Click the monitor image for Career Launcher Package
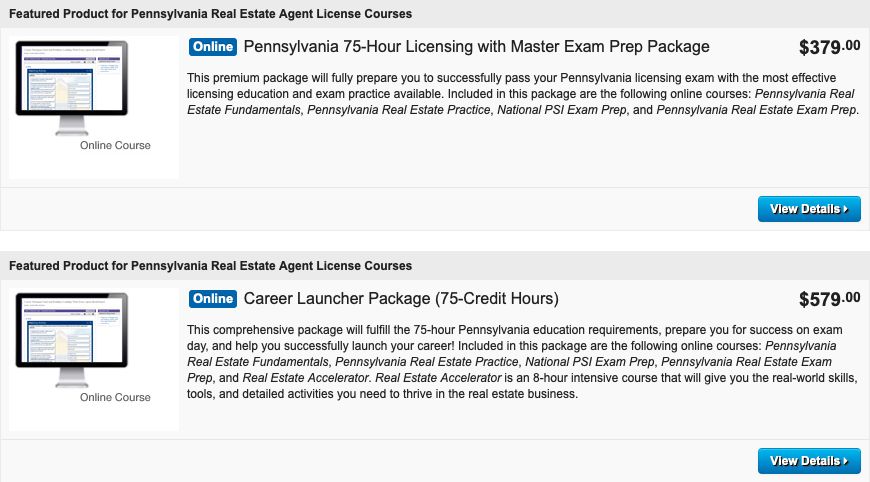Image resolution: width=870 pixels, height=482 pixels. tap(72, 339)
